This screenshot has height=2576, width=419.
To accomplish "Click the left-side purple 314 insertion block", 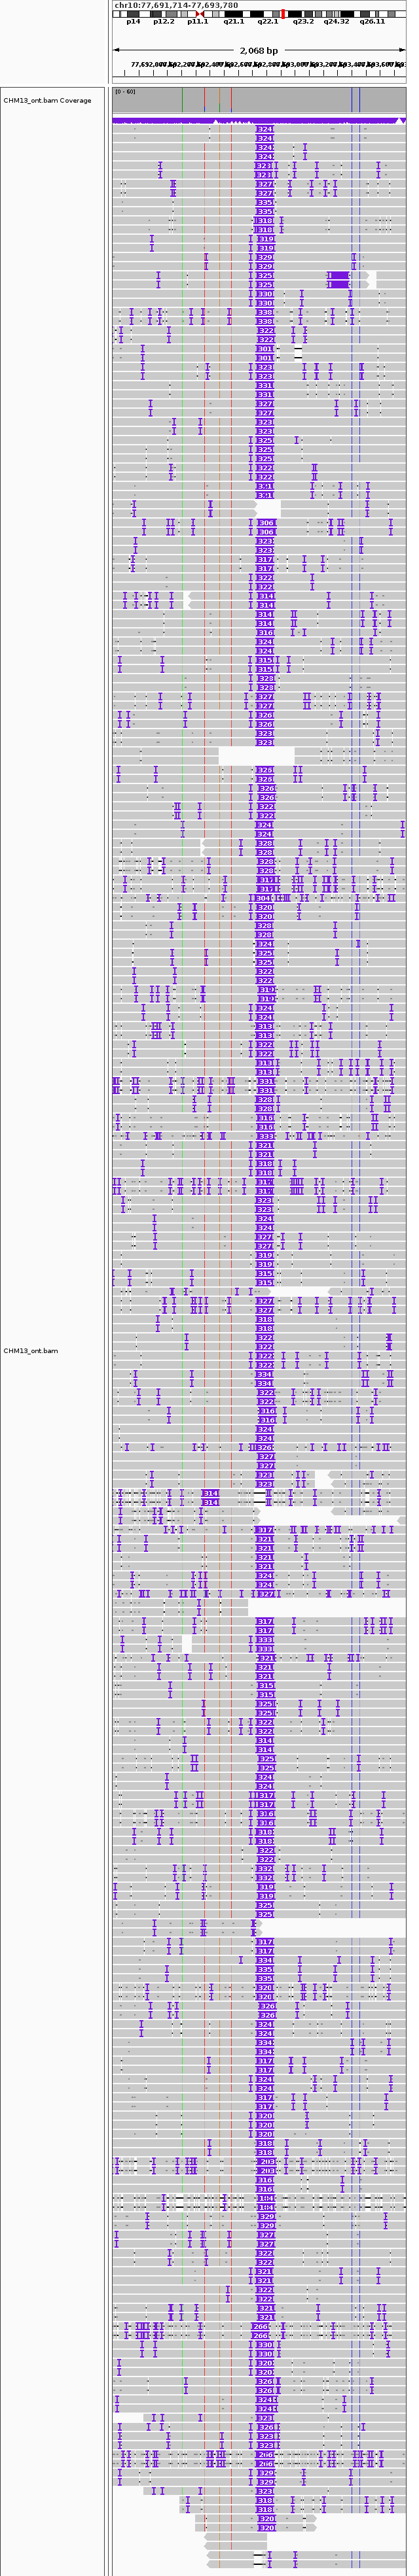I will (210, 1493).
